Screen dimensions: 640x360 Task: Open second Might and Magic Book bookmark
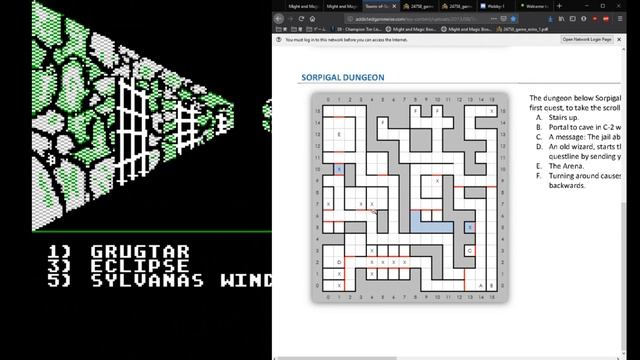(466, 29)
